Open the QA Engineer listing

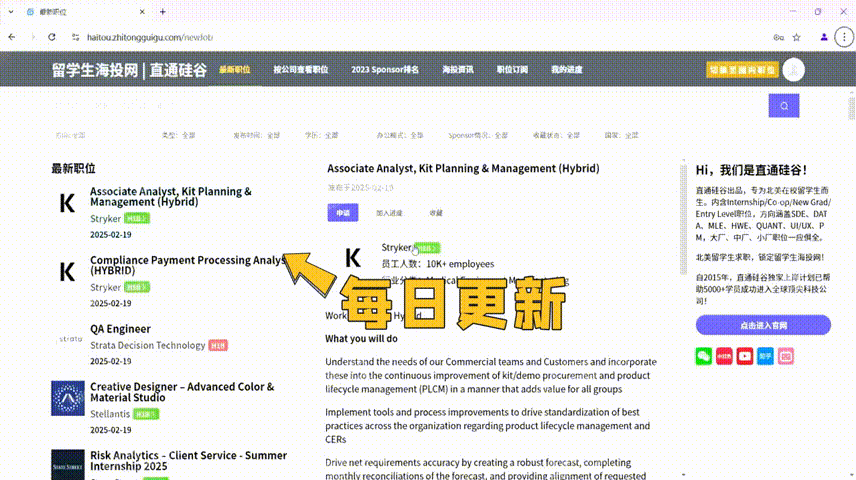click(120, 329)
